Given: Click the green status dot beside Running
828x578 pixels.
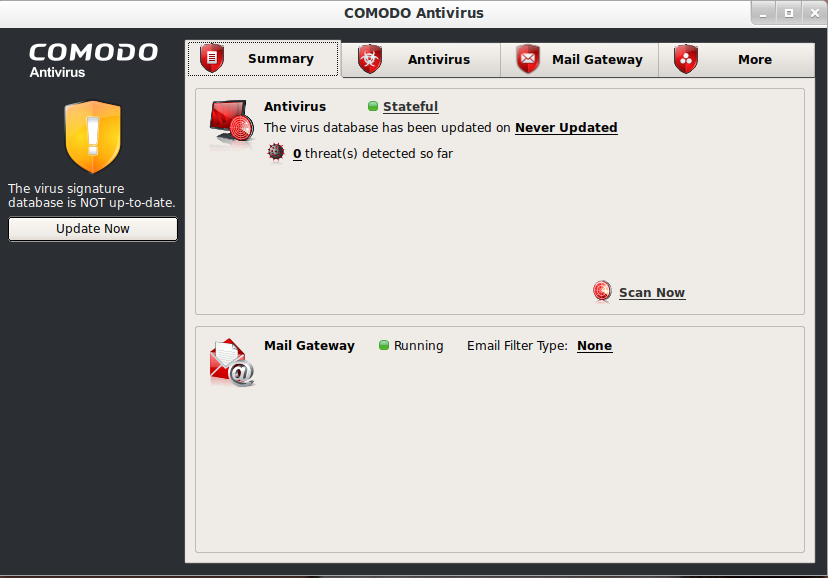Looking at the screenshot, I should pyautogui.click(x=384, y=345).
